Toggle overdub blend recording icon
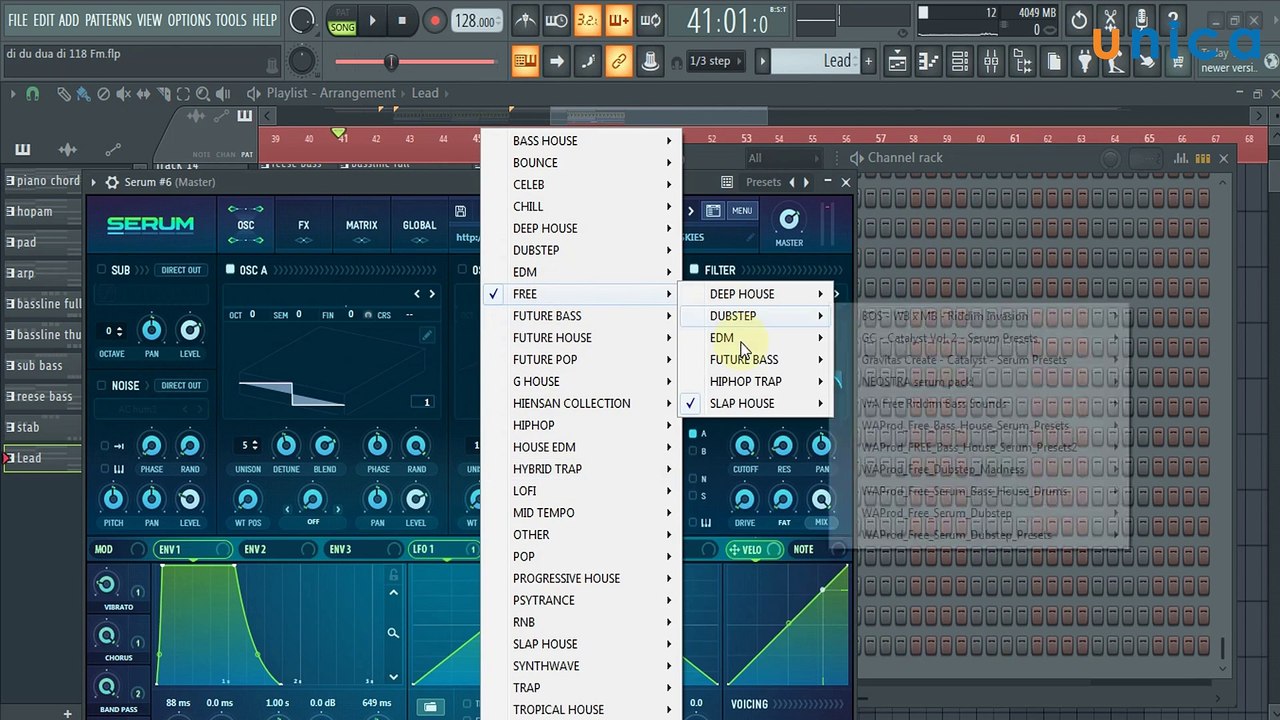Screen dimensions: 1280x720 tap(619, 20)
